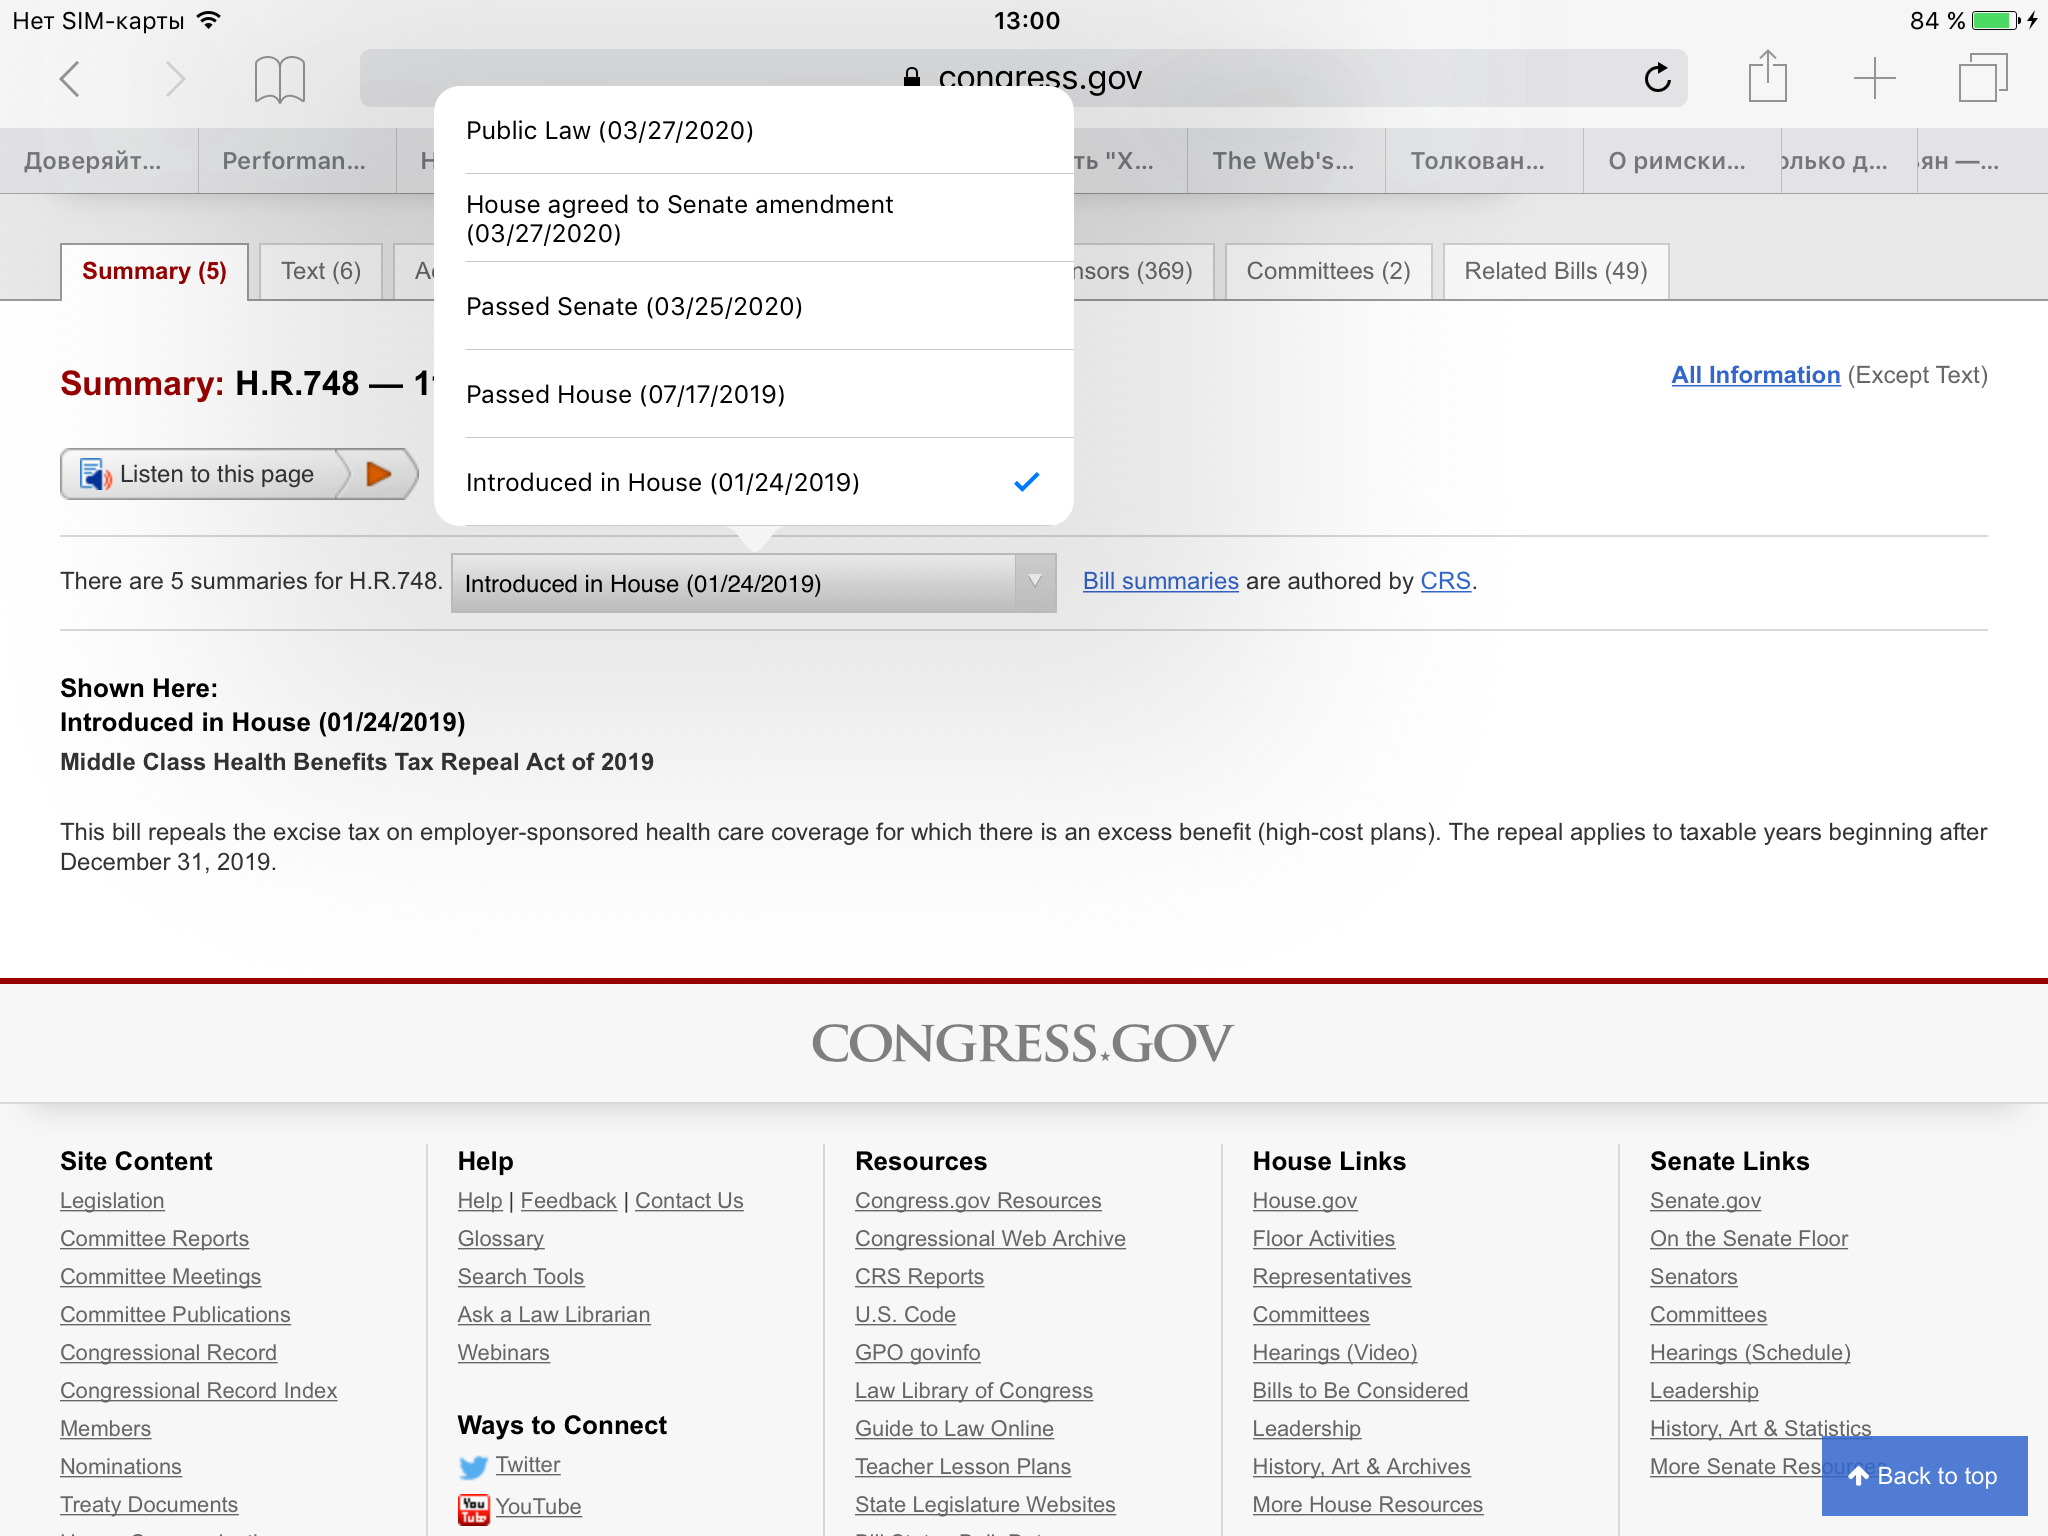Open the Hearings (Schedule) link
The width and height of the screenshot is (2048, 1536).
(1750, 1353)
